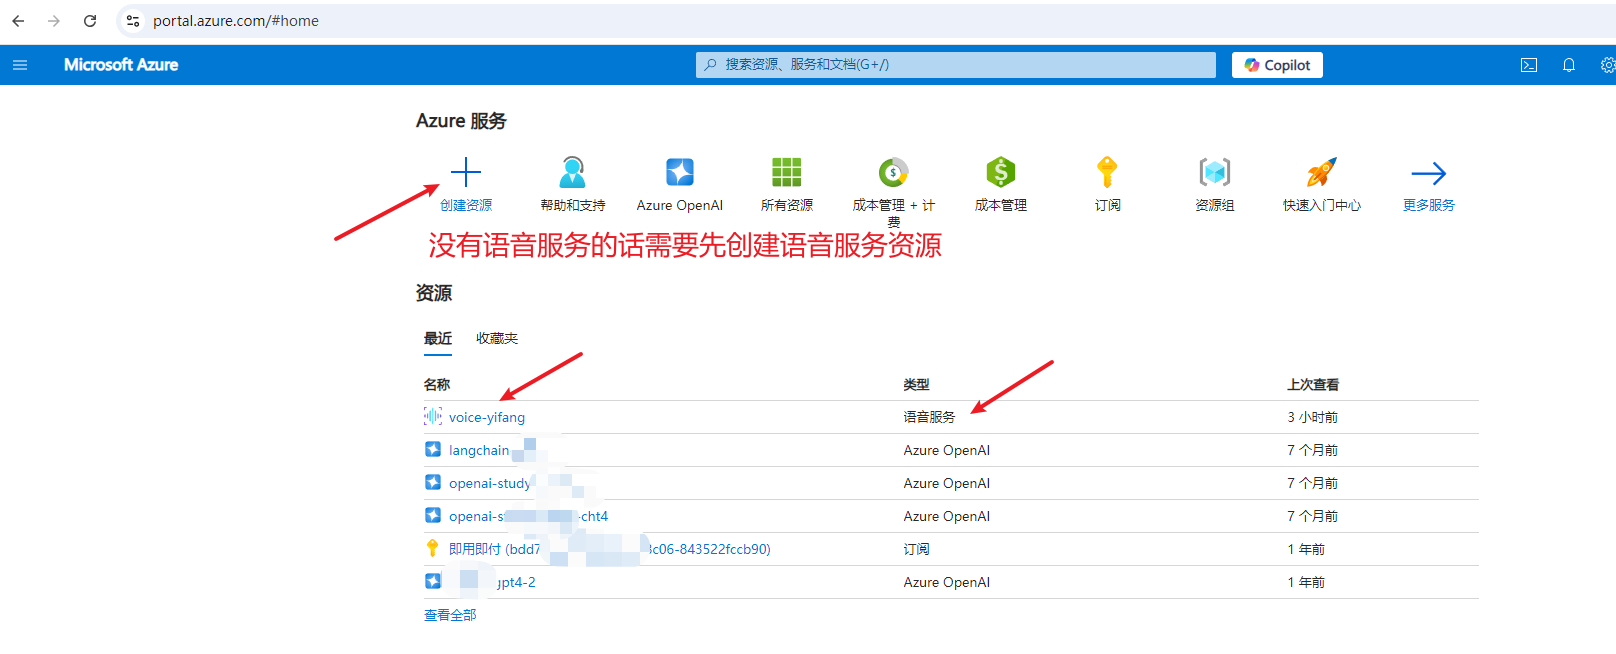This screenshot has height=654, width=1616.
Task: Switch to the Recent (最近) tab
Action: coord(438,338)
